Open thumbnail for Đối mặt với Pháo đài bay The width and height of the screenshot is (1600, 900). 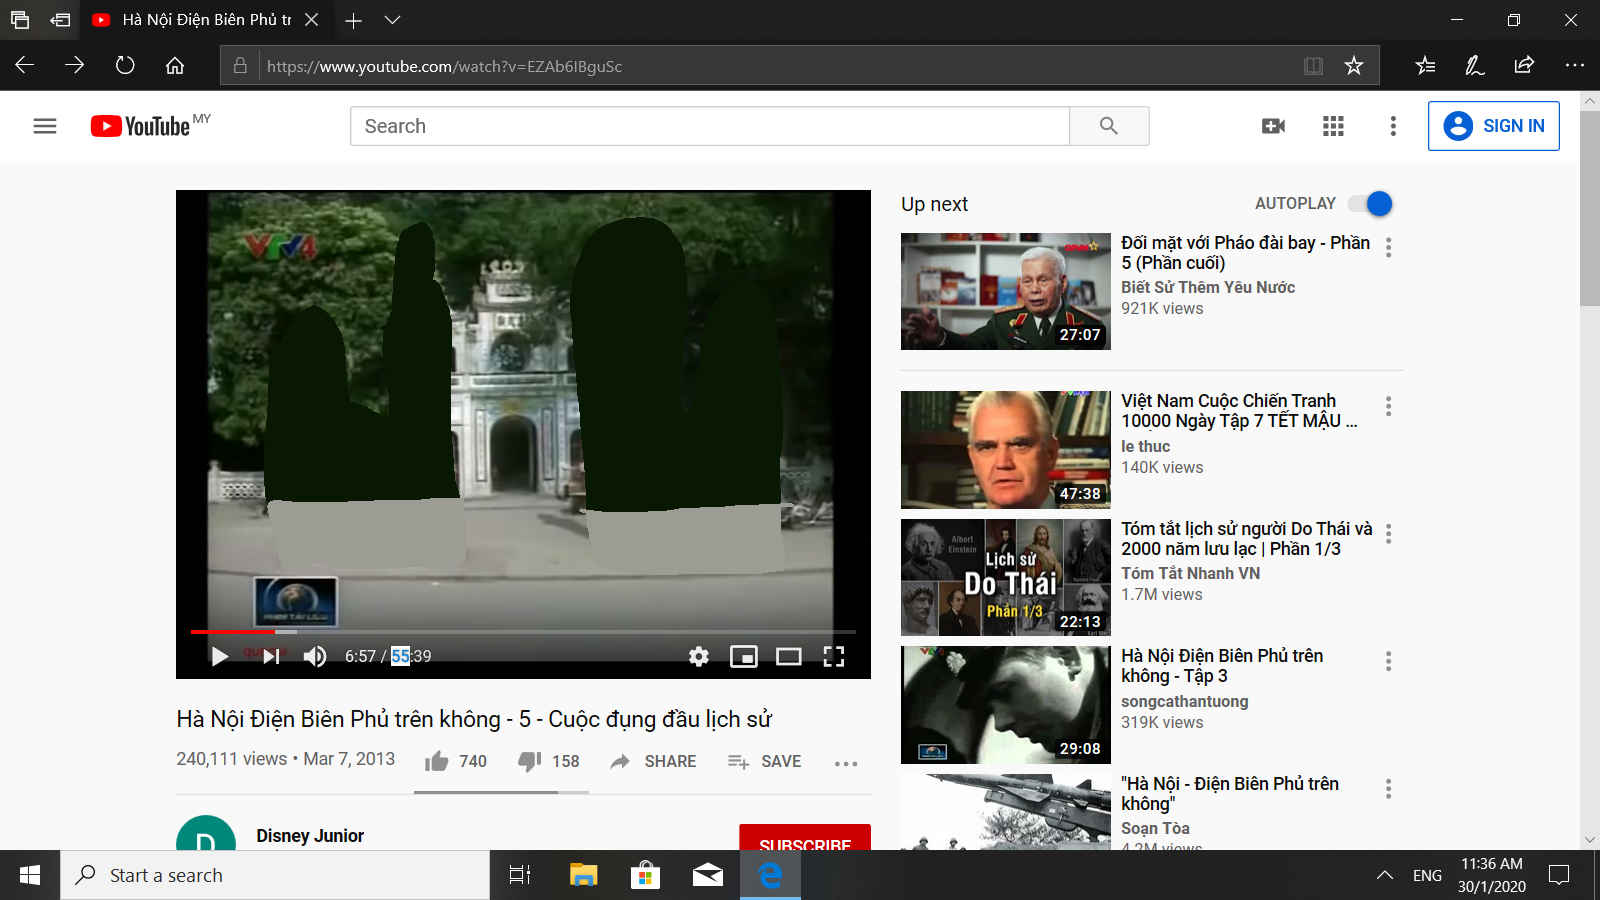click(x=1006, y=292)
